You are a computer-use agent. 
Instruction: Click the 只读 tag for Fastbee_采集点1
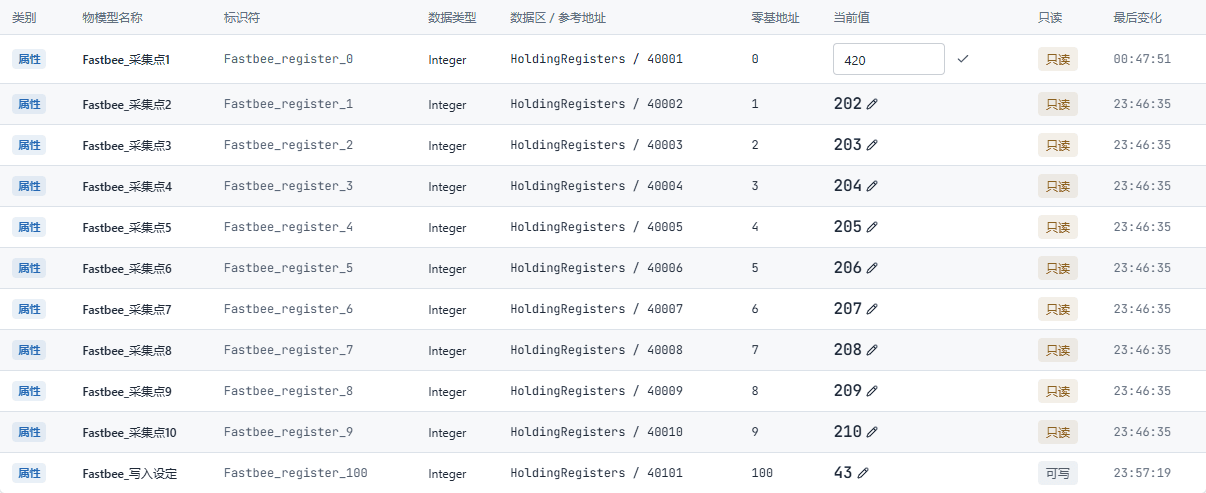1058,59
